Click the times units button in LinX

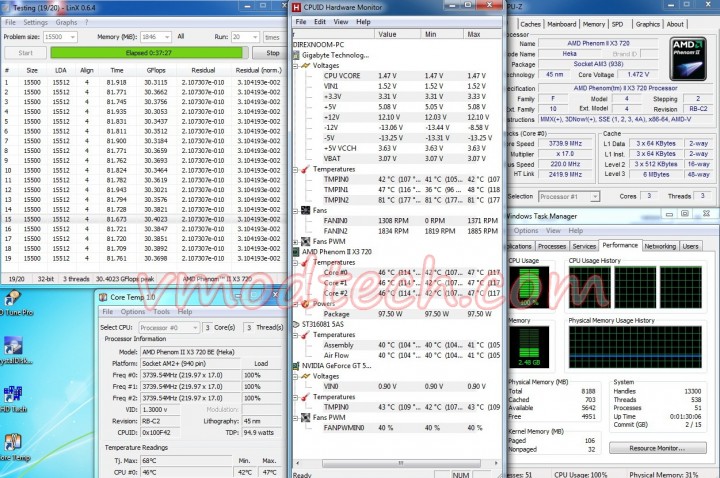[272, 37]
